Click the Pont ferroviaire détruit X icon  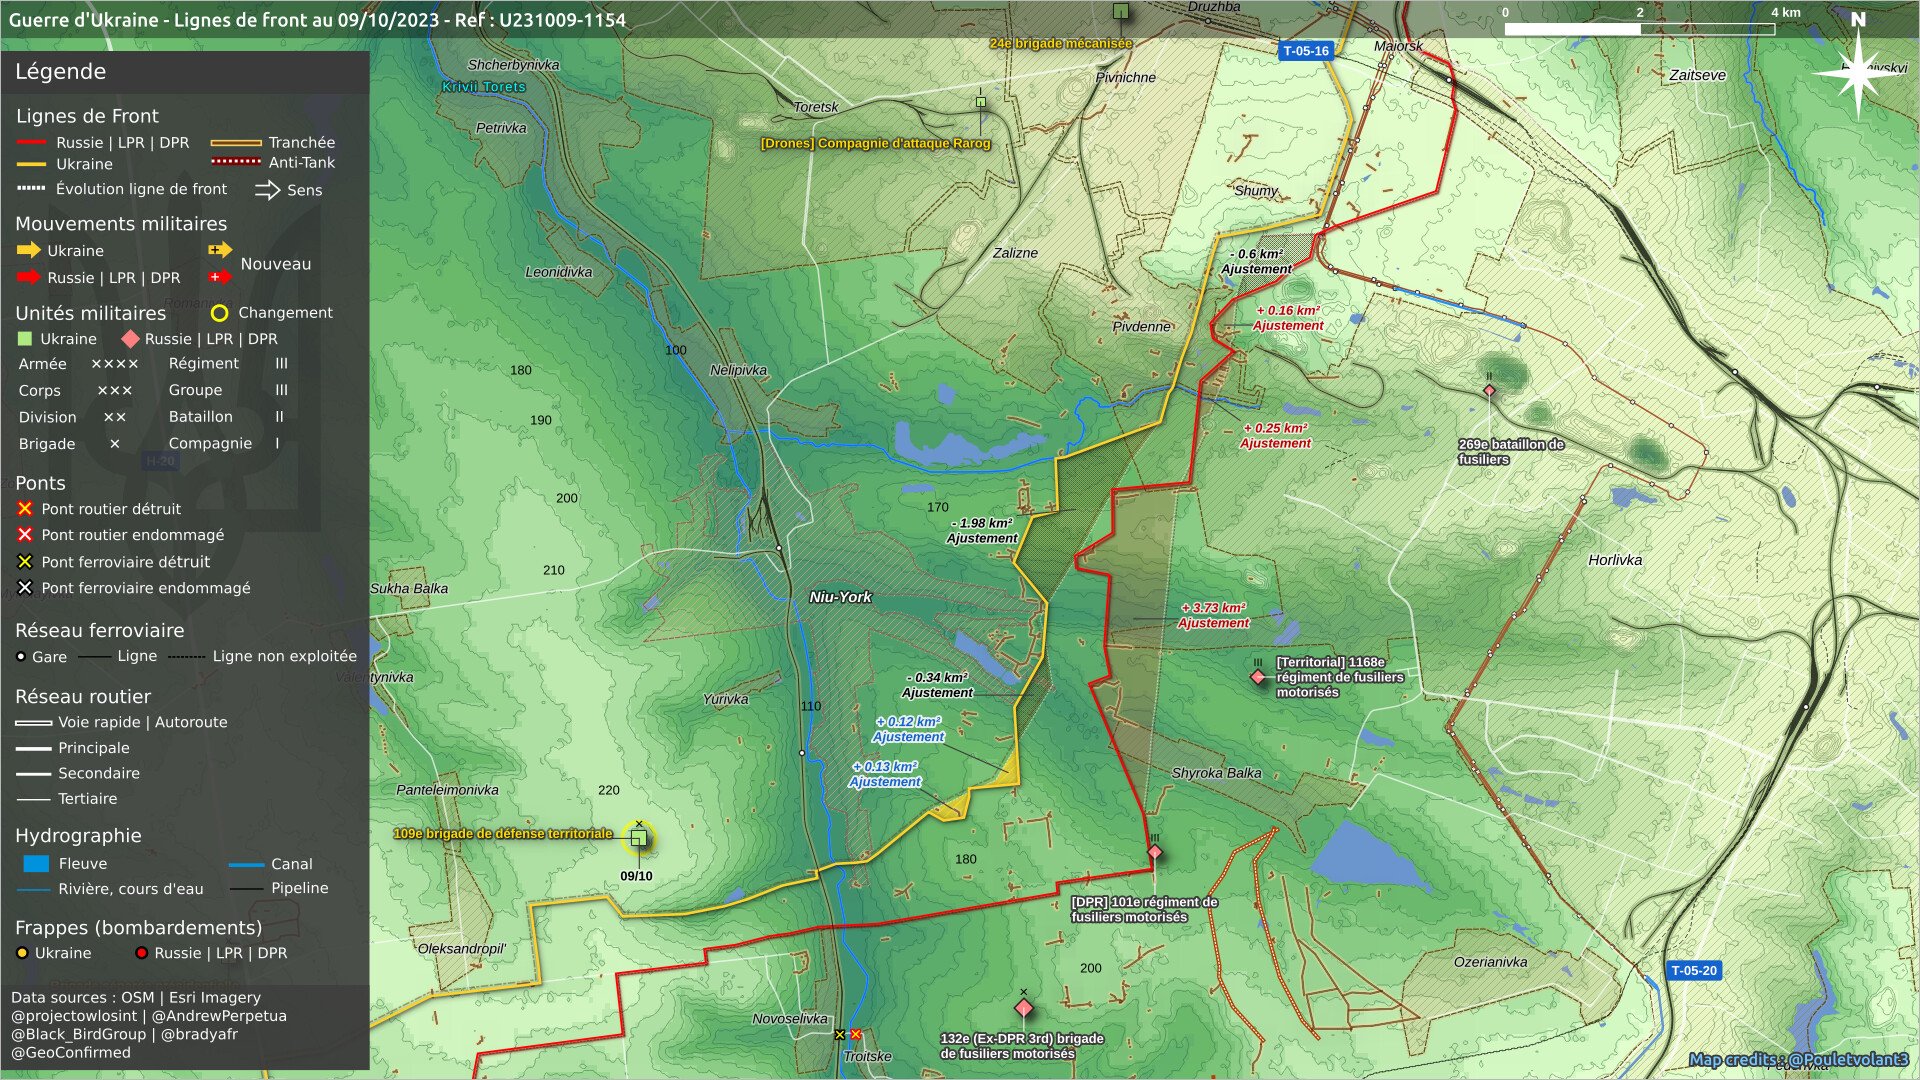click(25, 562)
